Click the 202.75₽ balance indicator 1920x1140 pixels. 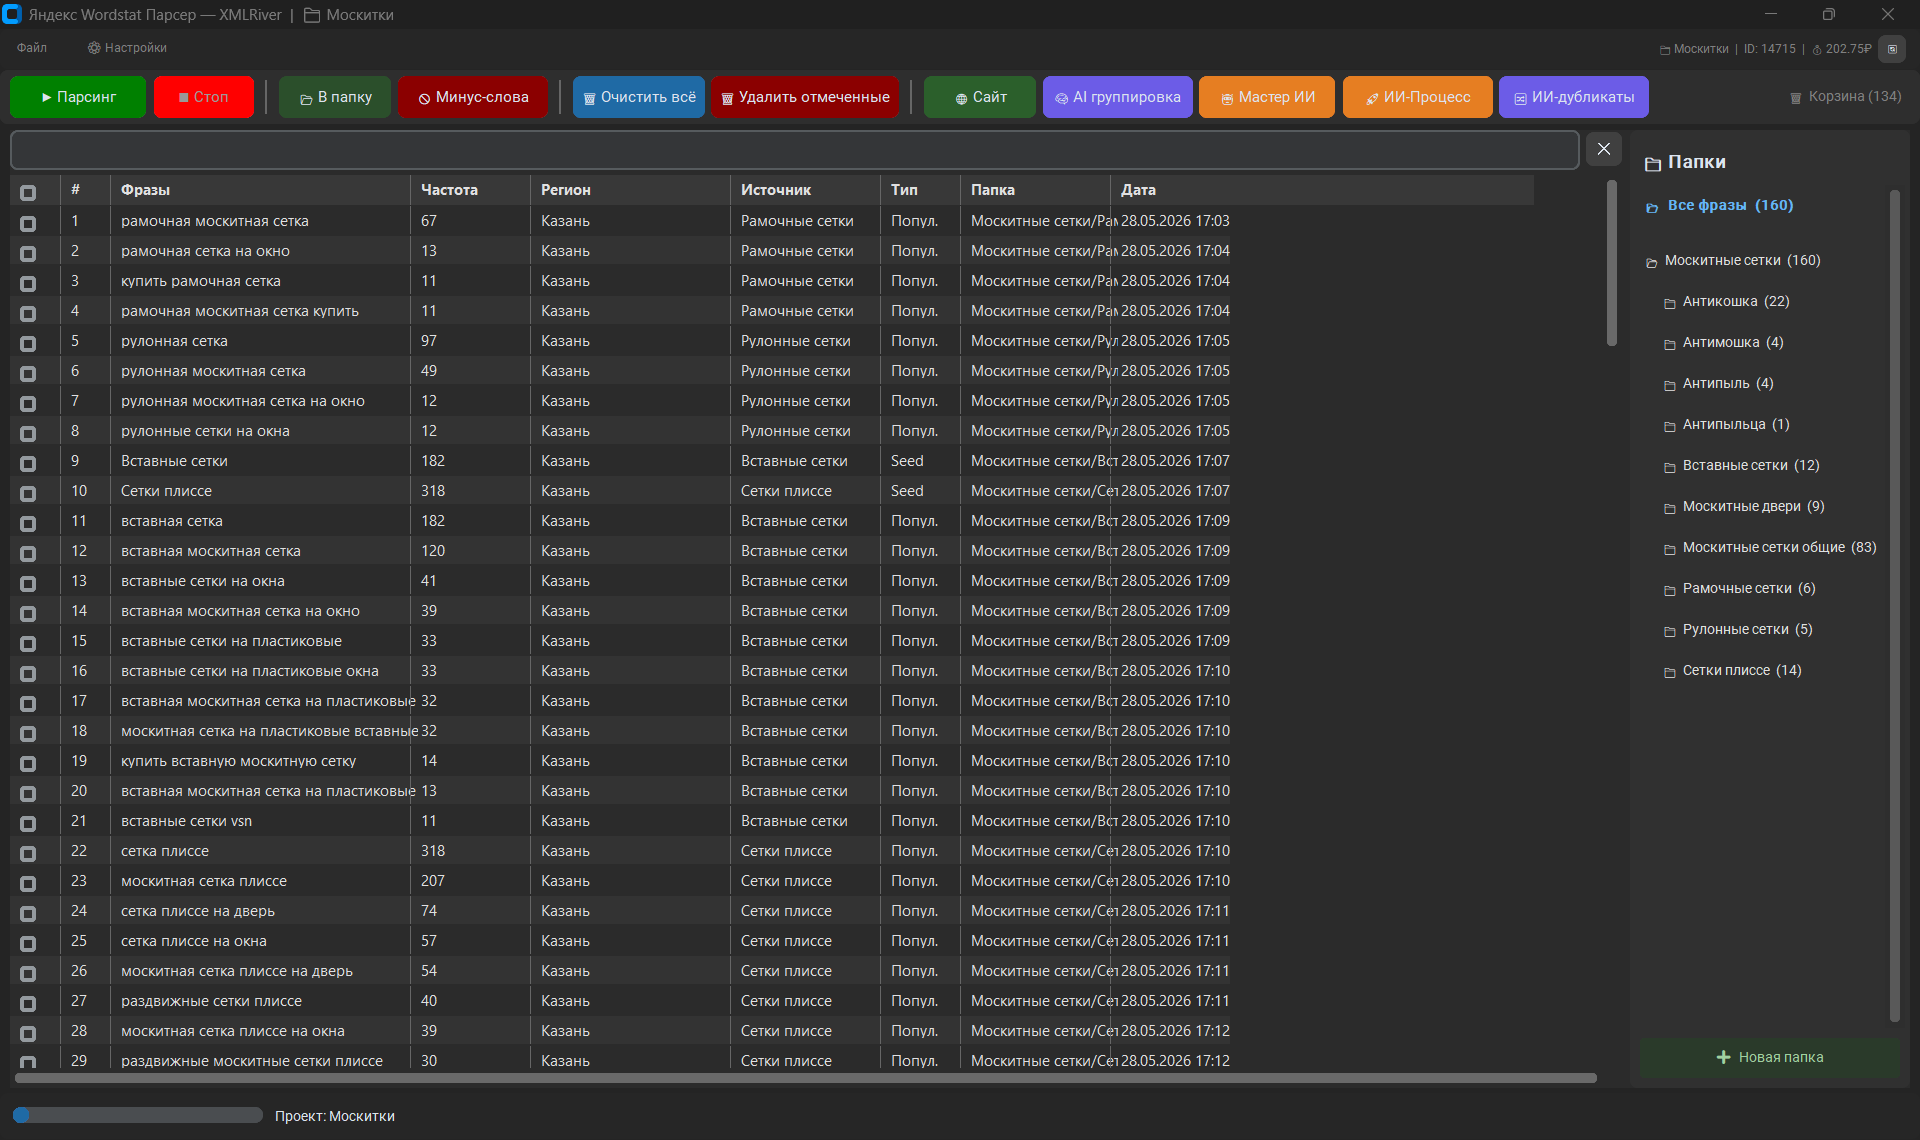[x=1842, y=49]
